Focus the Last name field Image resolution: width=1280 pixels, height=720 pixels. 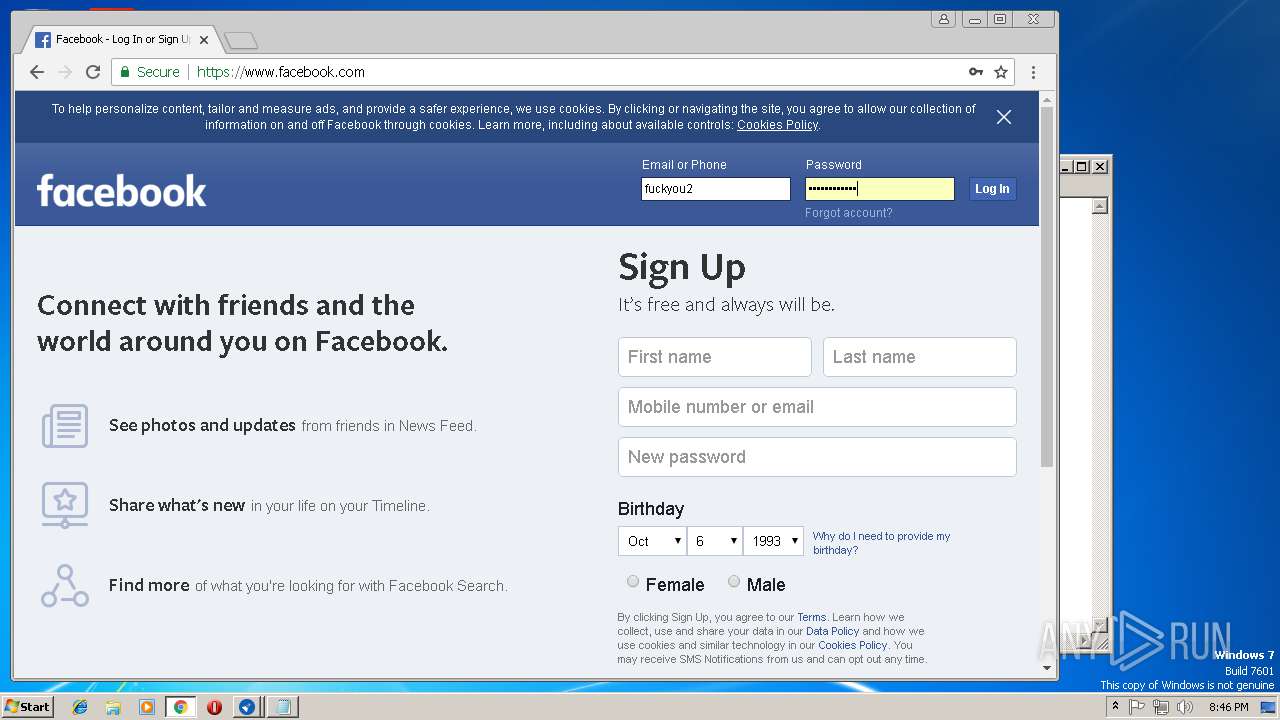(920, 357)
